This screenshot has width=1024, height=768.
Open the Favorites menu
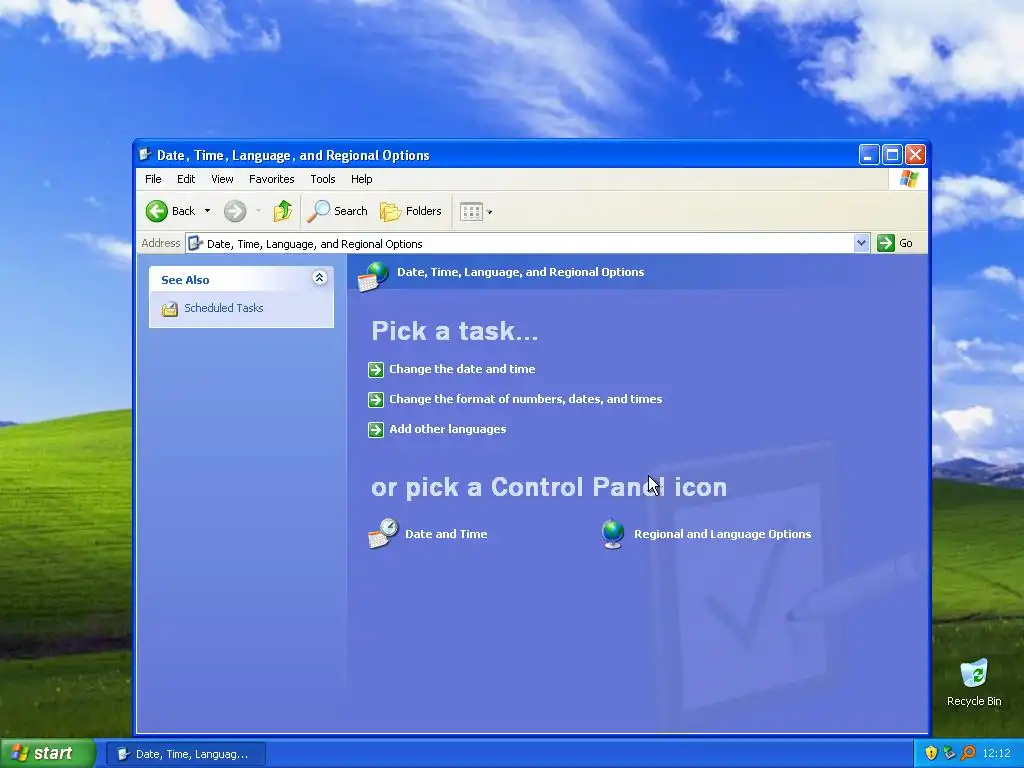coord(272,179)
